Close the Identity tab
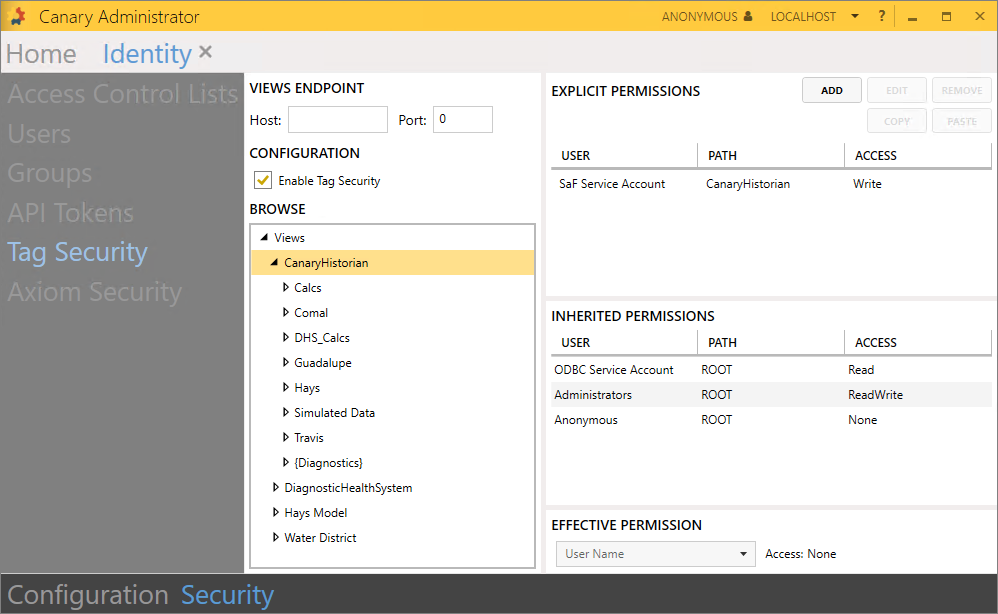 205,52
